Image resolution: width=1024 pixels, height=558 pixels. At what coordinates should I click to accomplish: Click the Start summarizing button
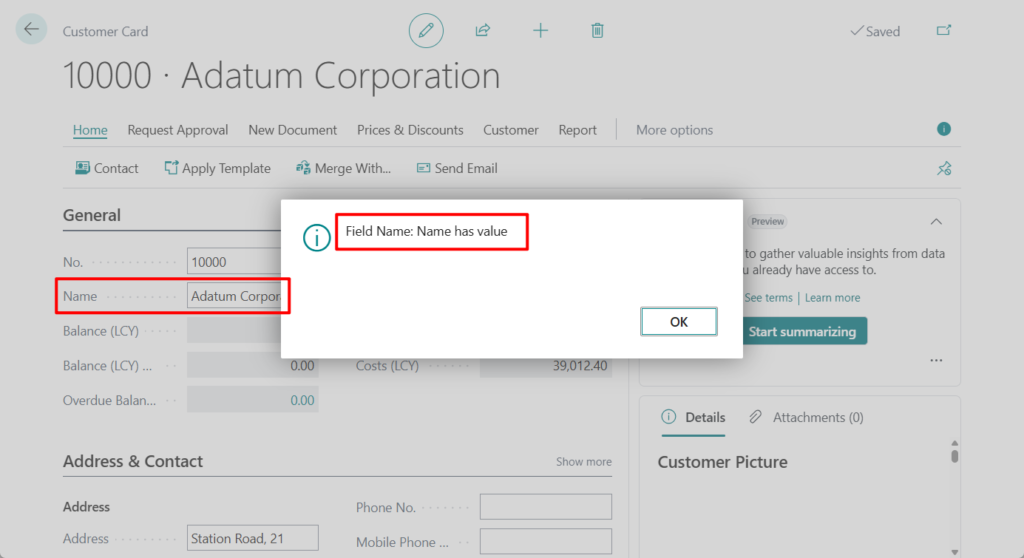pos(801,331)
